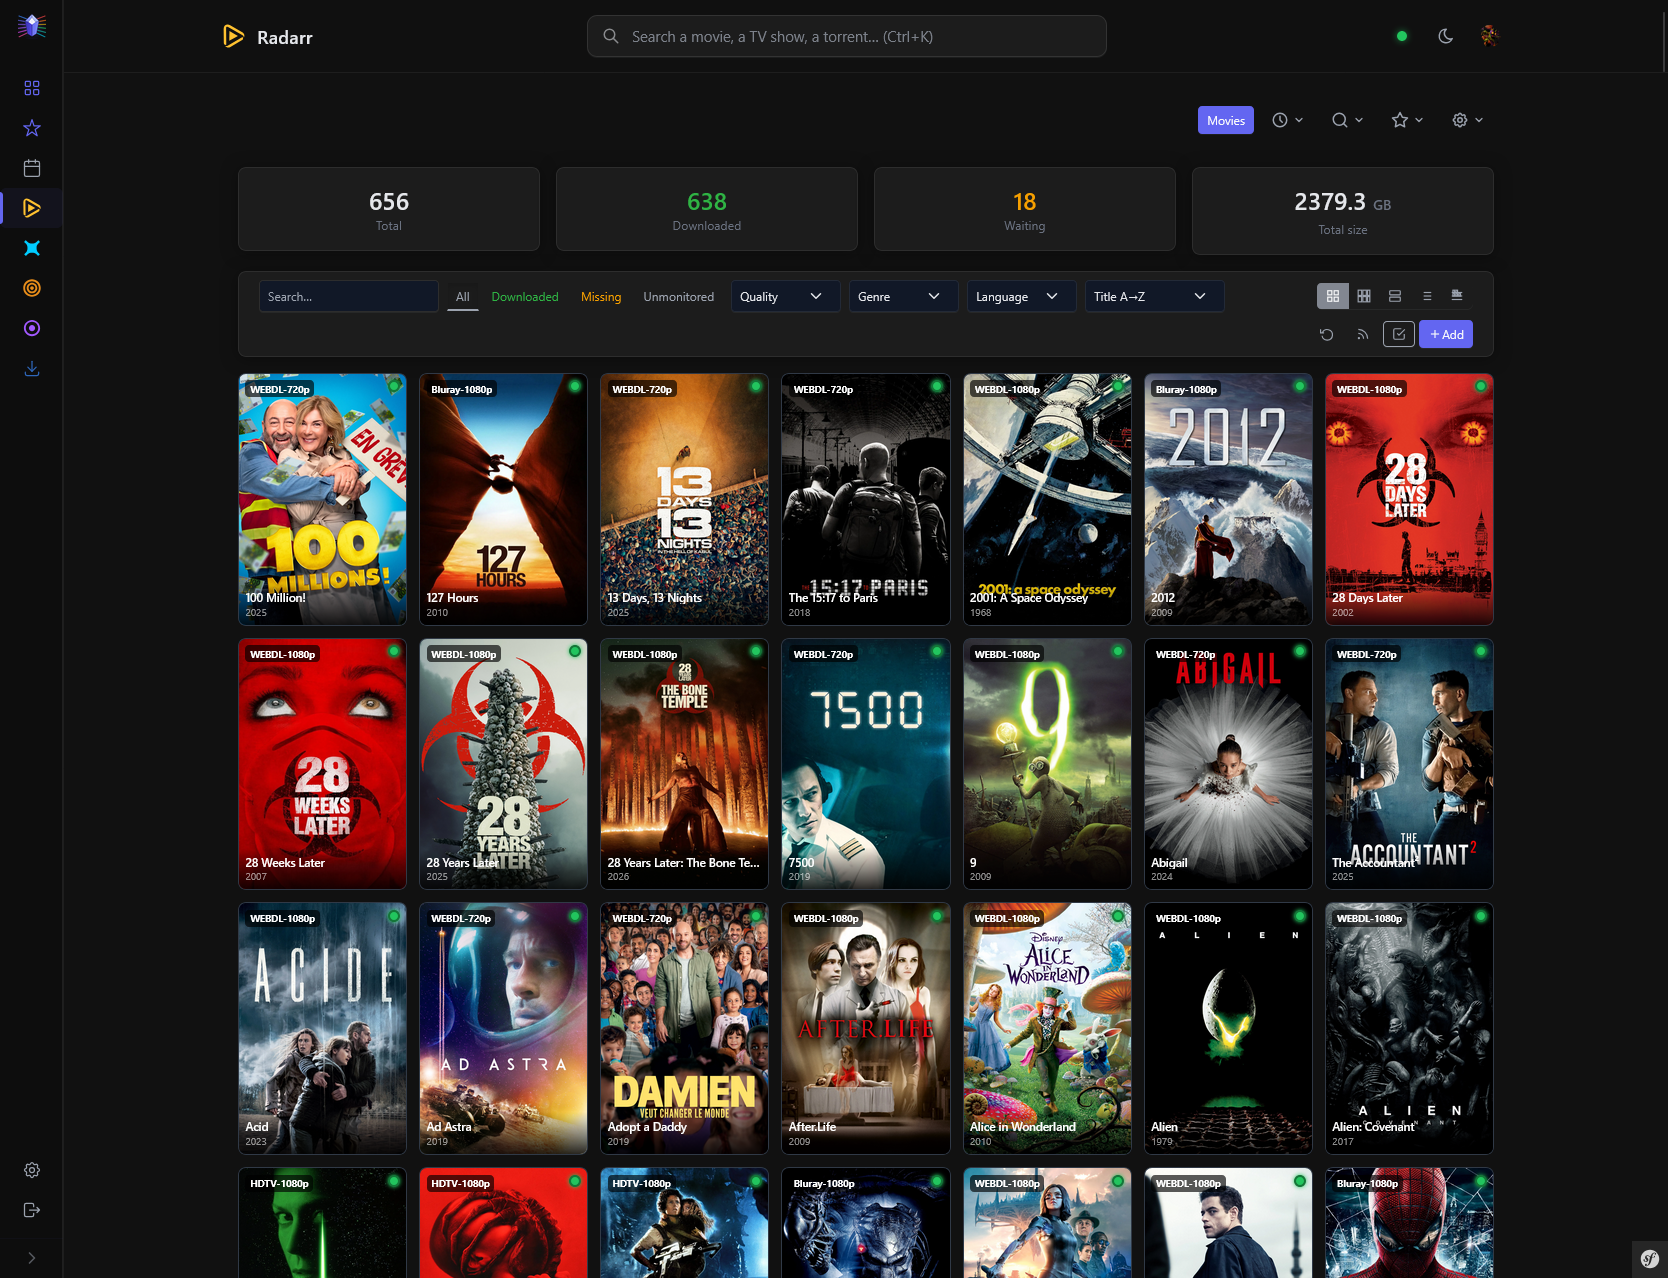Click the Movies tab button

(x=1226, y=120)
